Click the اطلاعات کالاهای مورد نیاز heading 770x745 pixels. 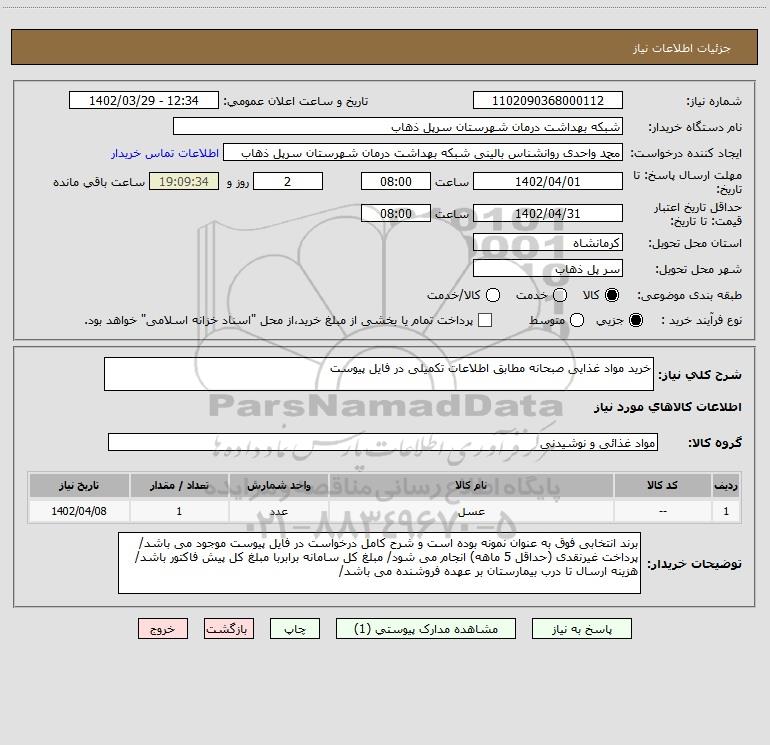point(667,407)
